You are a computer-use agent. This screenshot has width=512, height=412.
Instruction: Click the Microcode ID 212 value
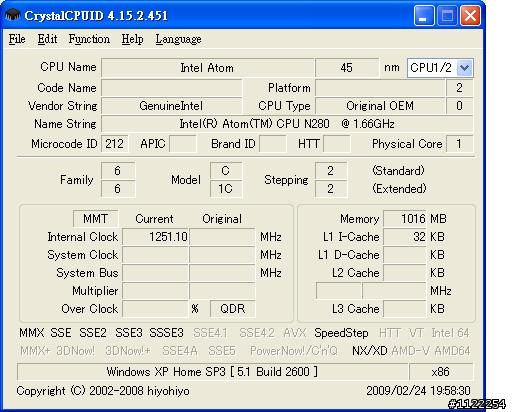click(x=115, y=144)
